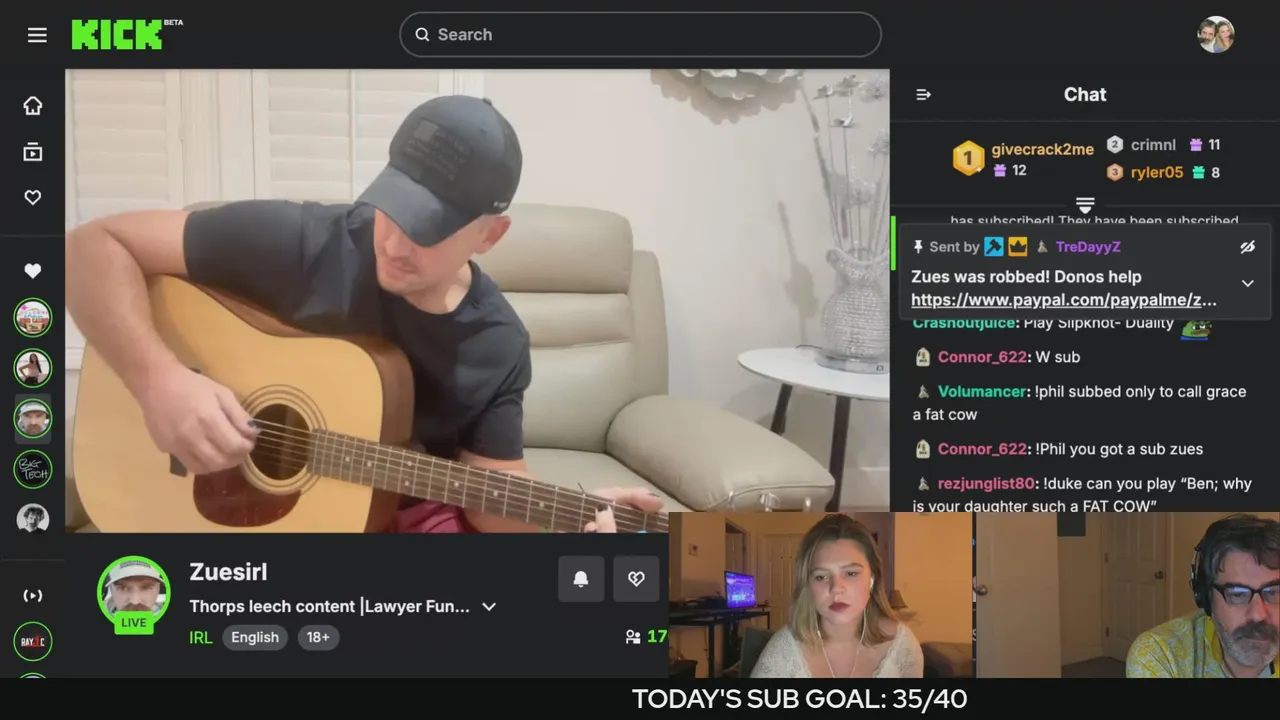Viewport: 1280px width, 720px height.
Task: Toggle follow heart button for Zuesirl
Action: click(636, 579)
